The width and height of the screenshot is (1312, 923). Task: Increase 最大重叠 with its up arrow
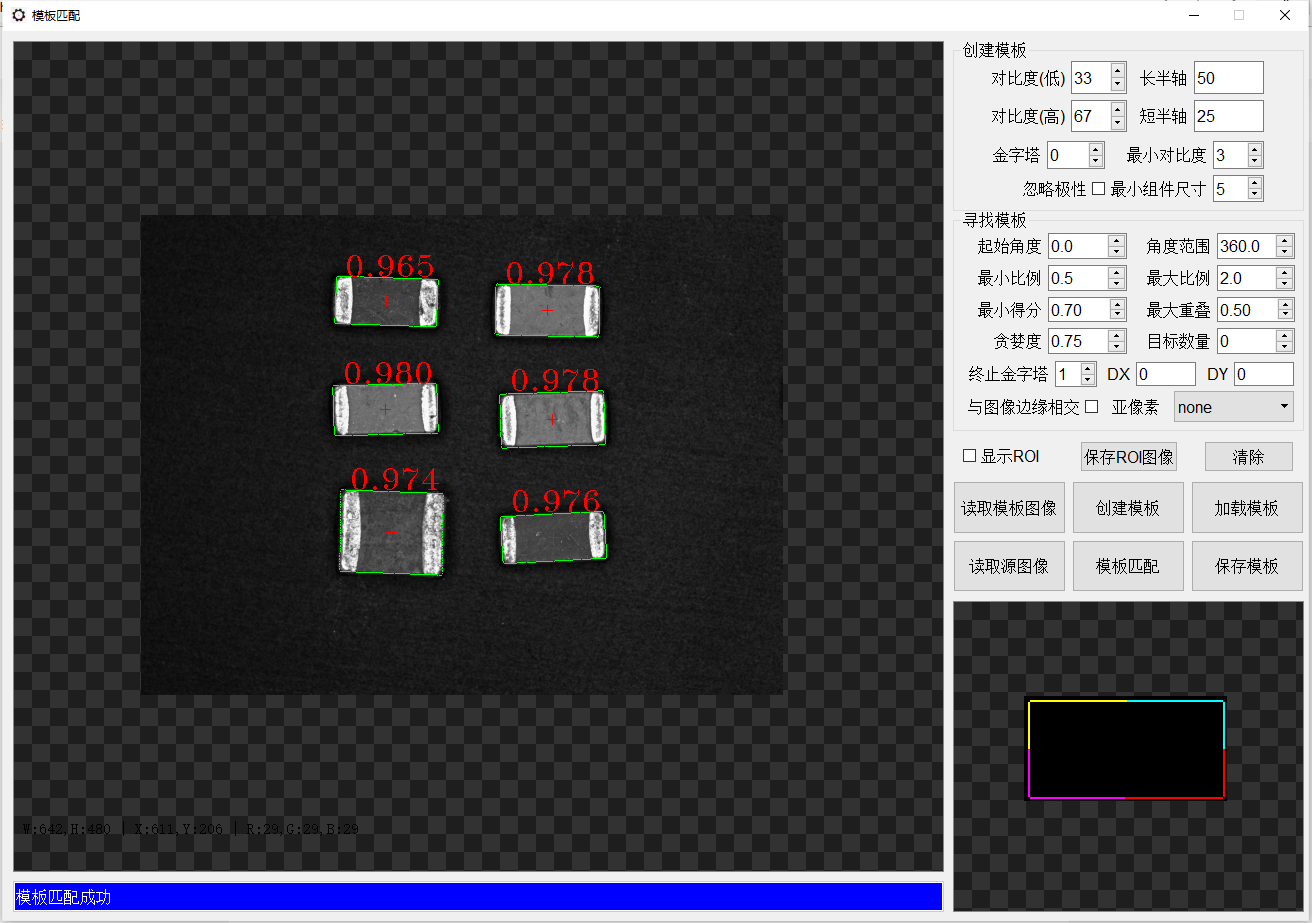tap(1285, 304)
